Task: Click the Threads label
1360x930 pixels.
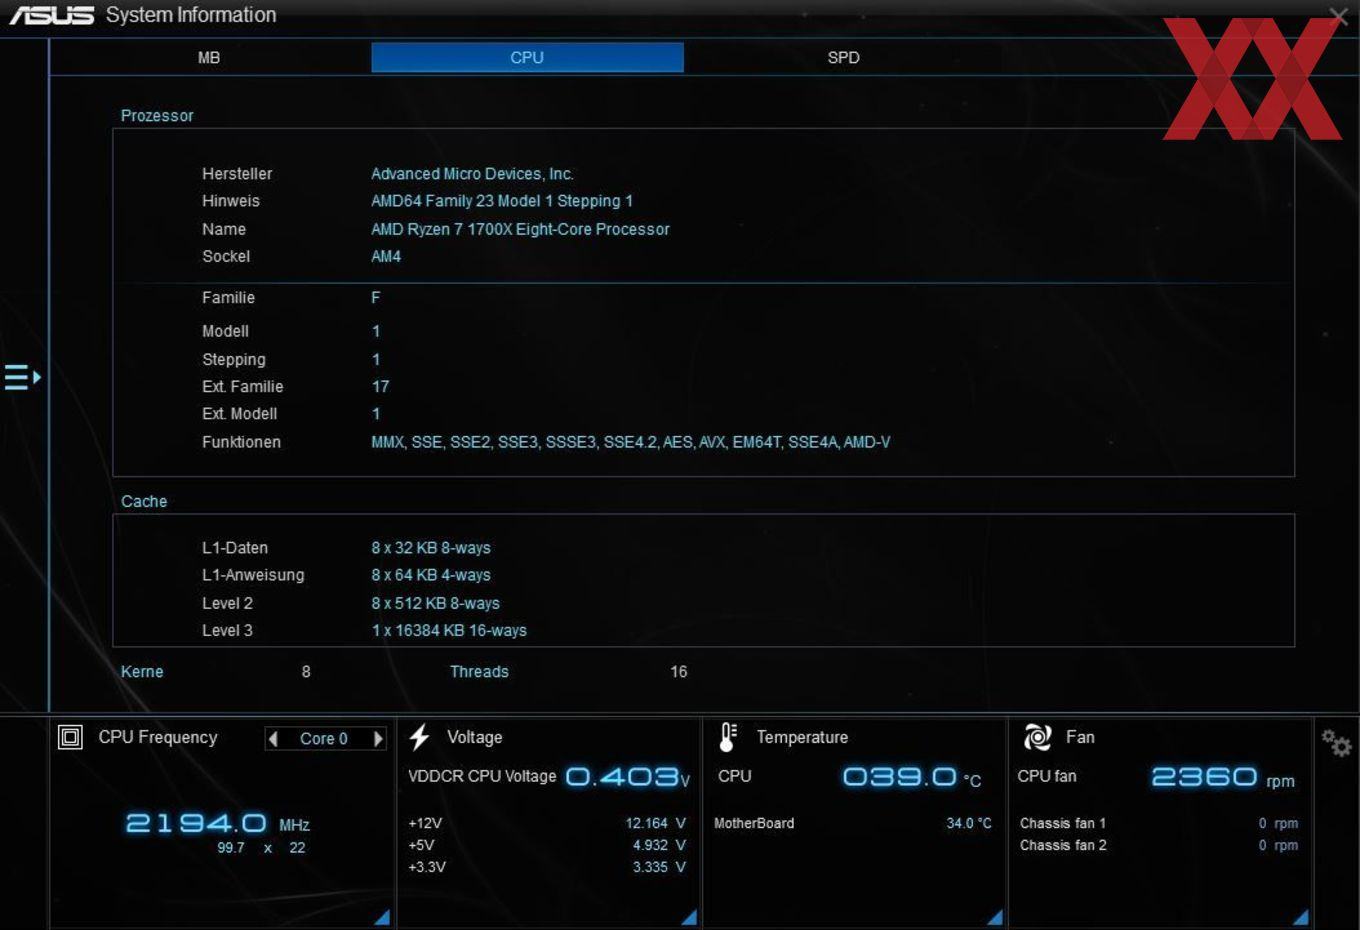Action: click(479, 672)
